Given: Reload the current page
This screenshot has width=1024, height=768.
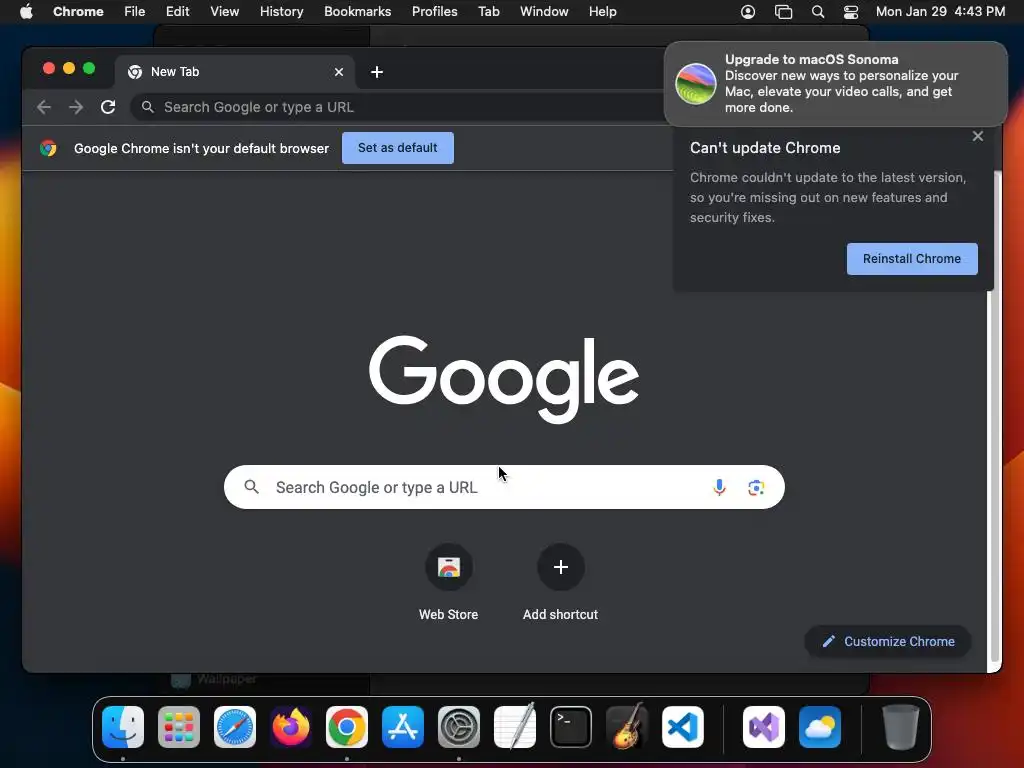Looking at the screenshot, I should coord(108,107).
